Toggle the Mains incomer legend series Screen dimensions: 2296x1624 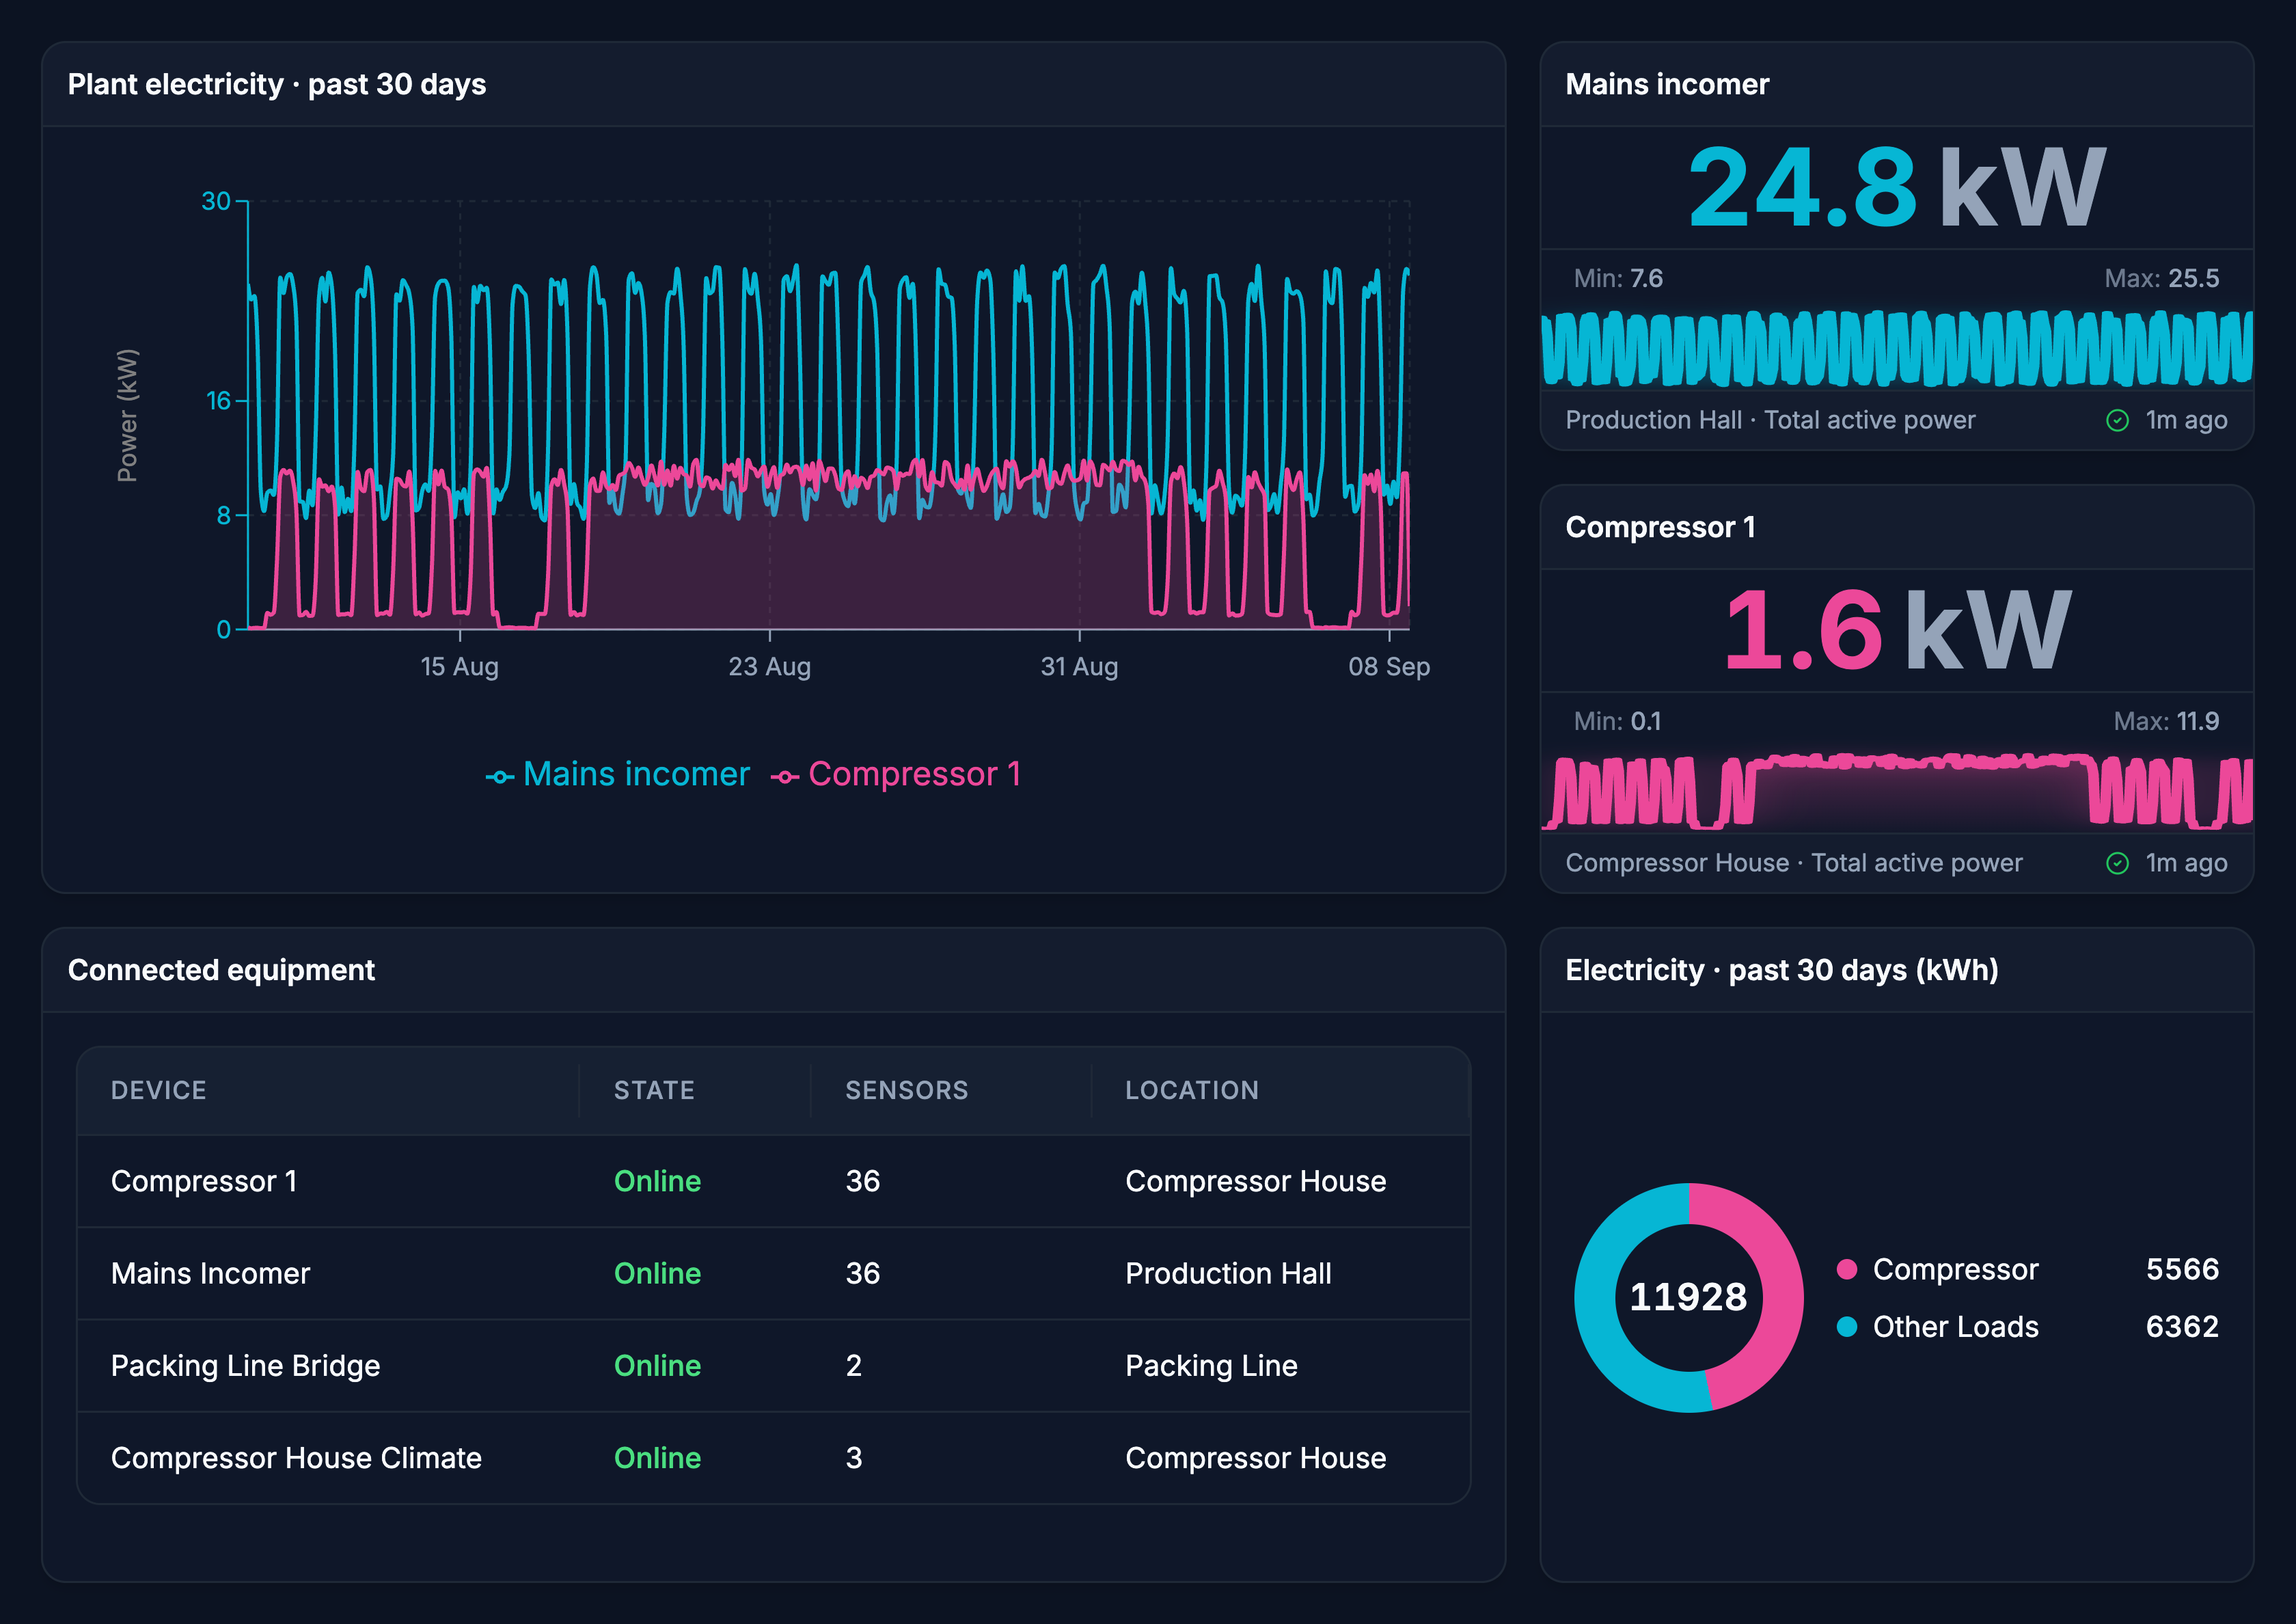617,774
